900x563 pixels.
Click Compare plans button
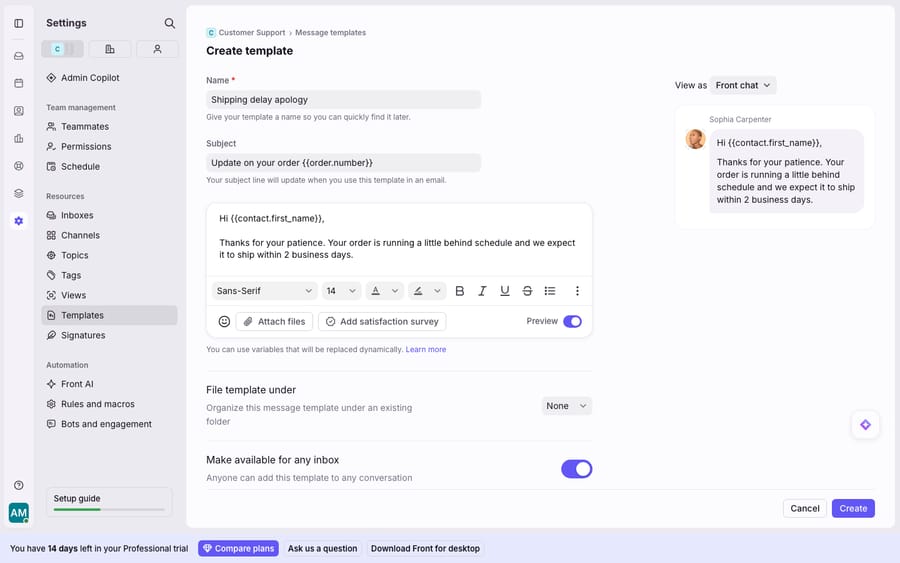click(238, 549)
